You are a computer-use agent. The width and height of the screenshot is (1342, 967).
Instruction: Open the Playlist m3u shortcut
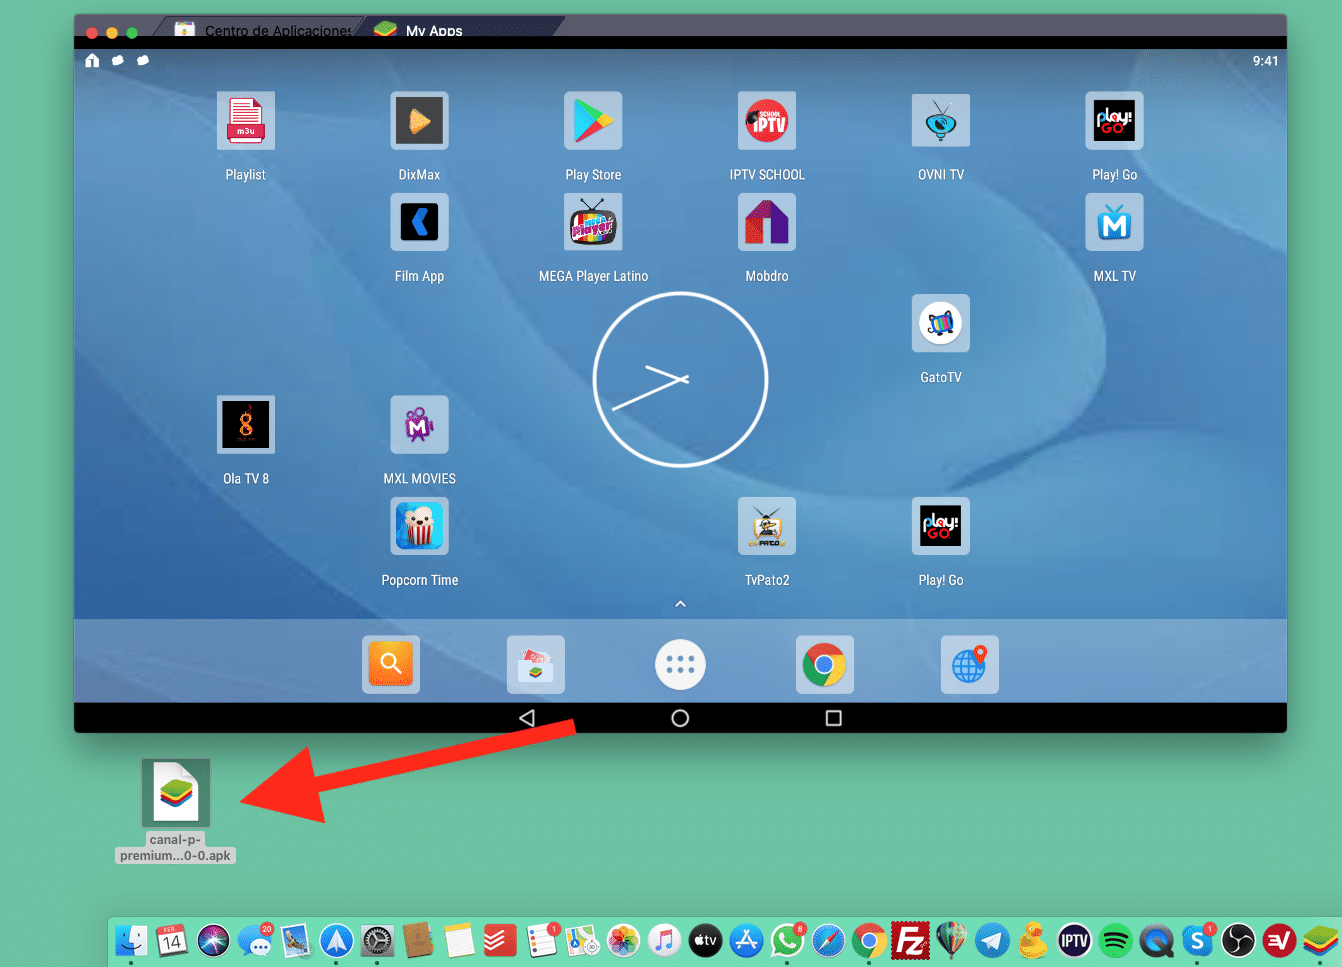(245, 120)
